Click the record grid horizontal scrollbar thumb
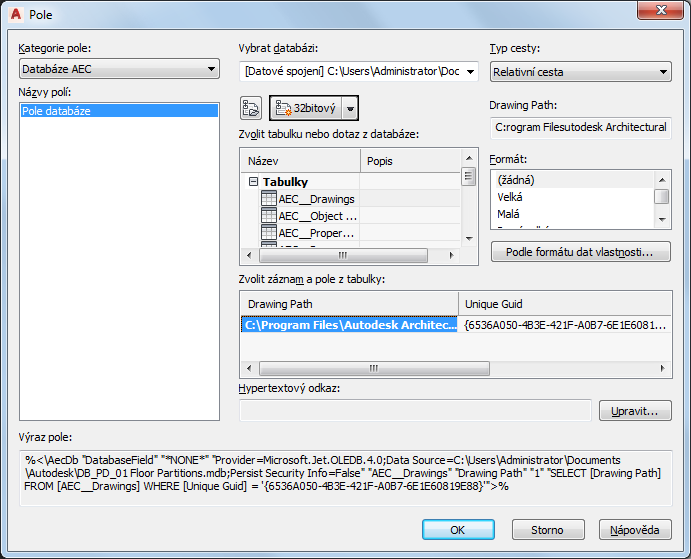The width and height of the screenshot is (691, 559). point(374,368)
